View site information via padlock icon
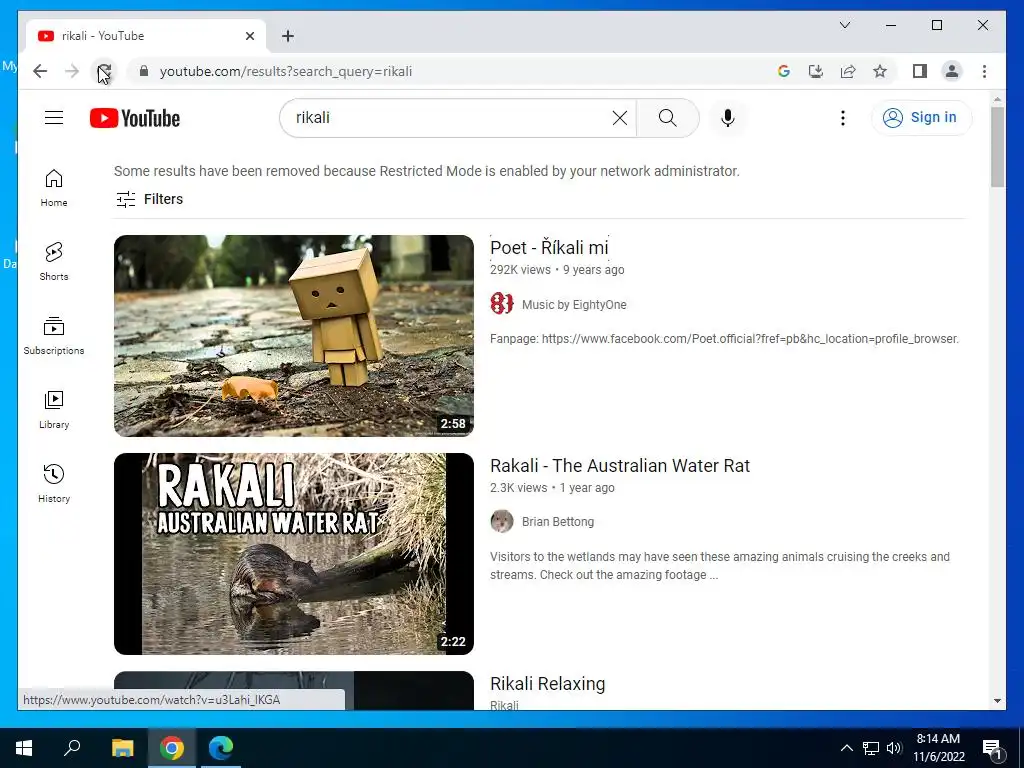 pos(144,71)
